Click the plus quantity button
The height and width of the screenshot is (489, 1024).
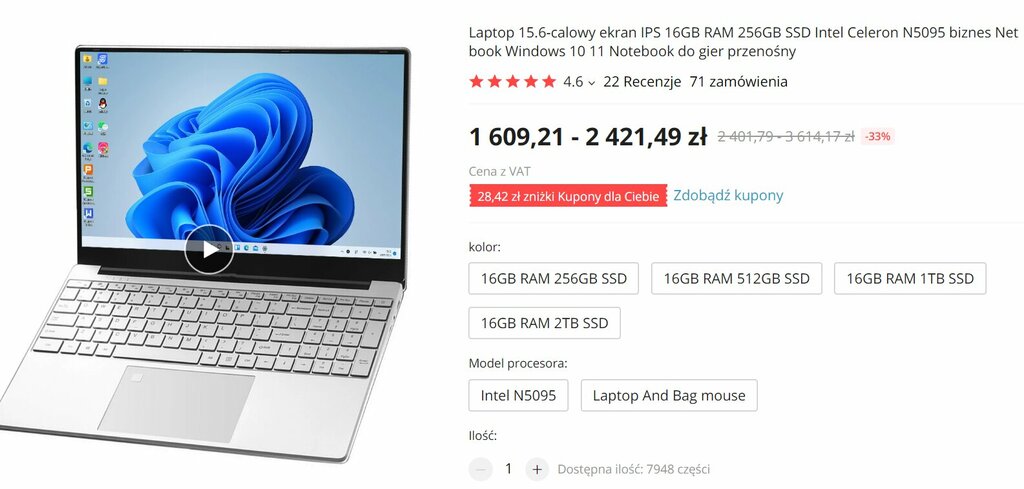pos(537,469)
